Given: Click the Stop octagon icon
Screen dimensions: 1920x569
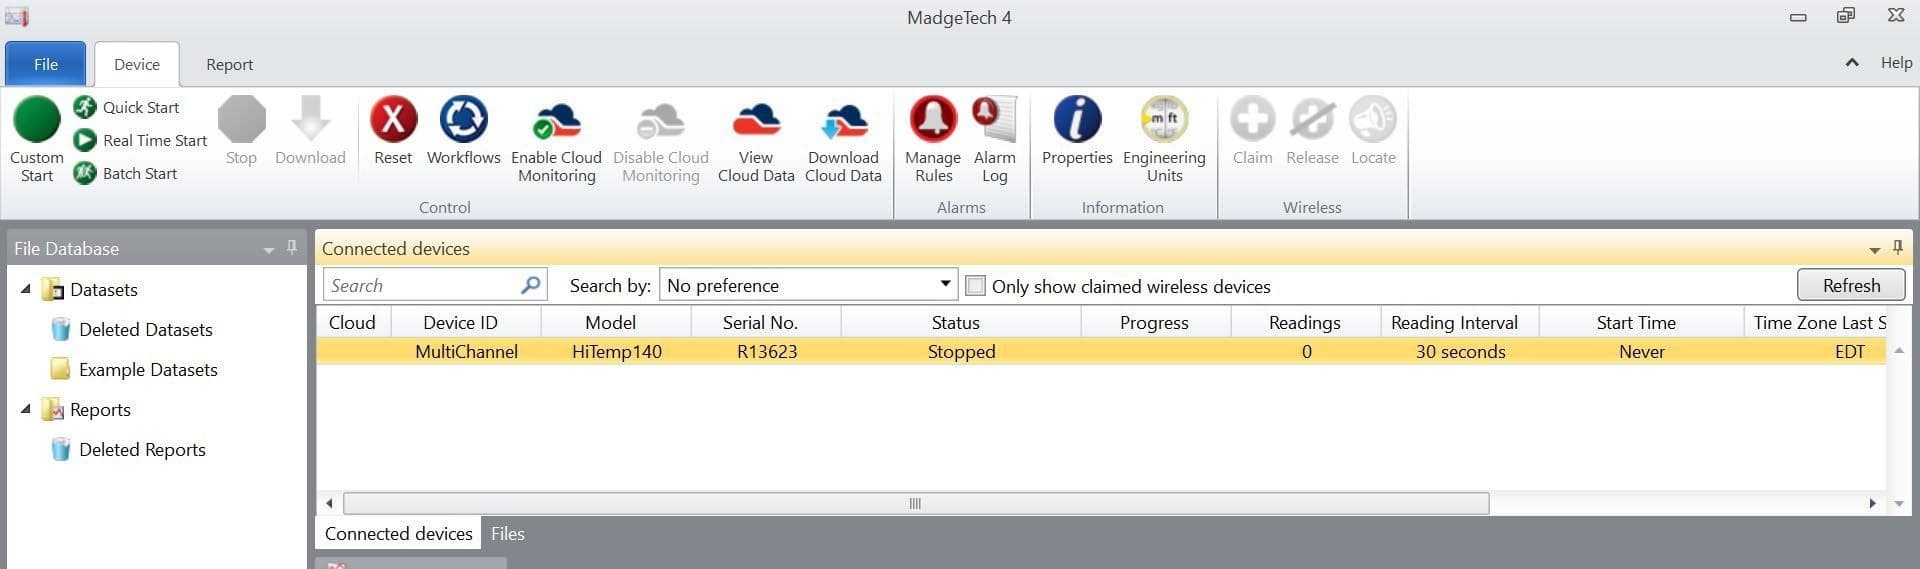Looking at the screenshot, I should click(x=241, y=120).
